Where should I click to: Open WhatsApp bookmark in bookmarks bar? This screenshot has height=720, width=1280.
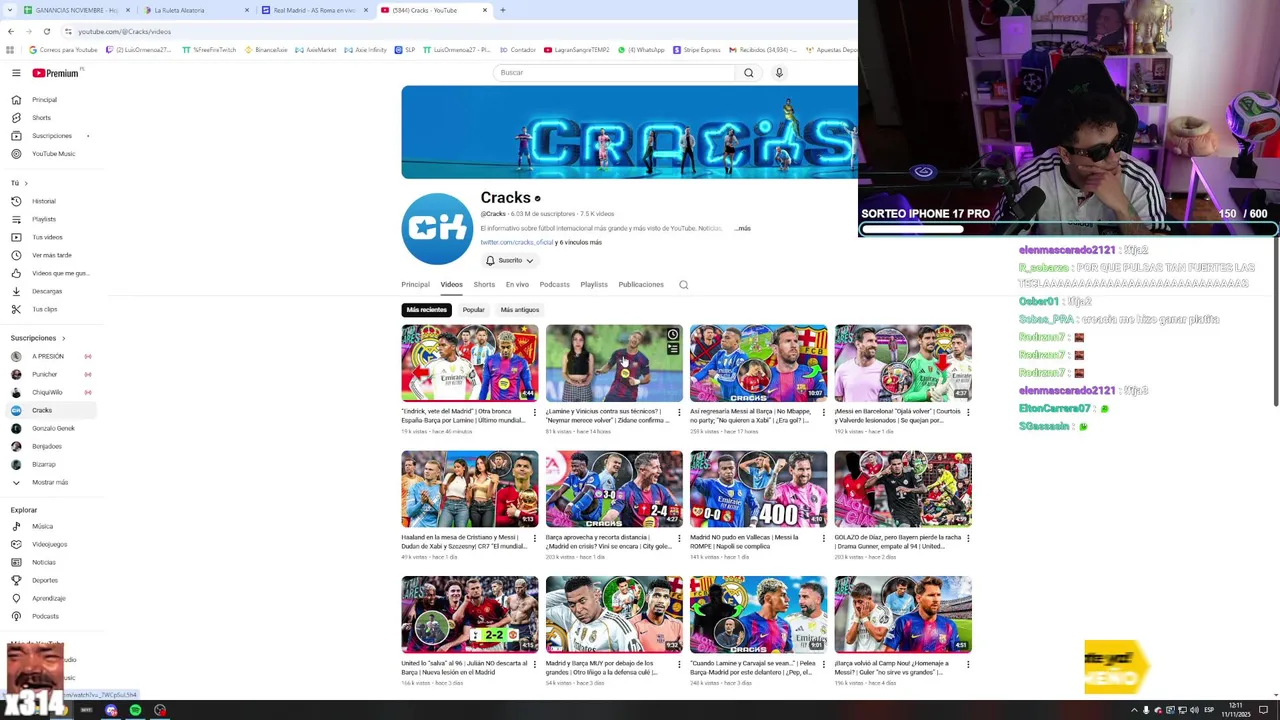[x=641, y=49]
